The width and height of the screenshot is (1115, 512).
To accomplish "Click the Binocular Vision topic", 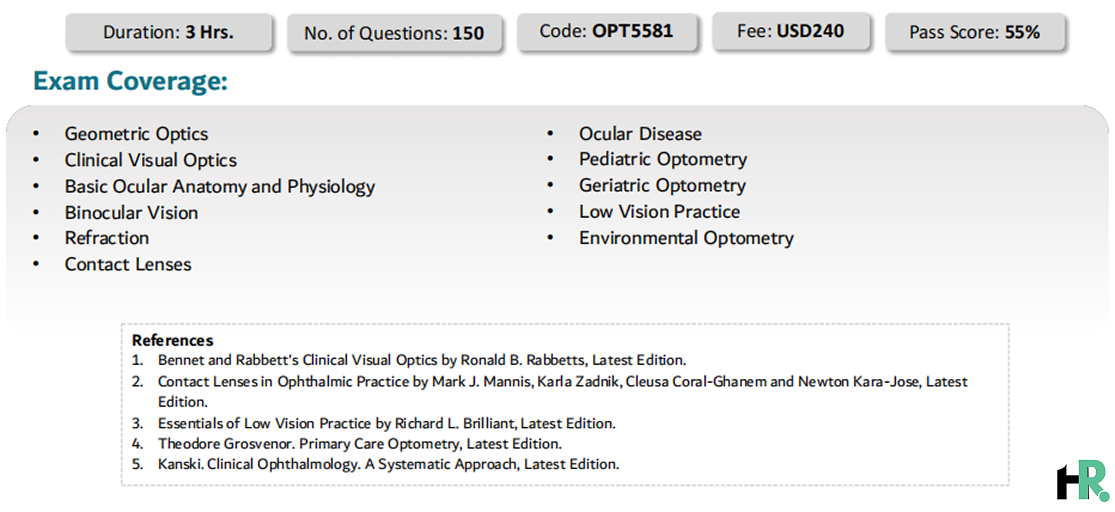I will (x=132, y=213).
